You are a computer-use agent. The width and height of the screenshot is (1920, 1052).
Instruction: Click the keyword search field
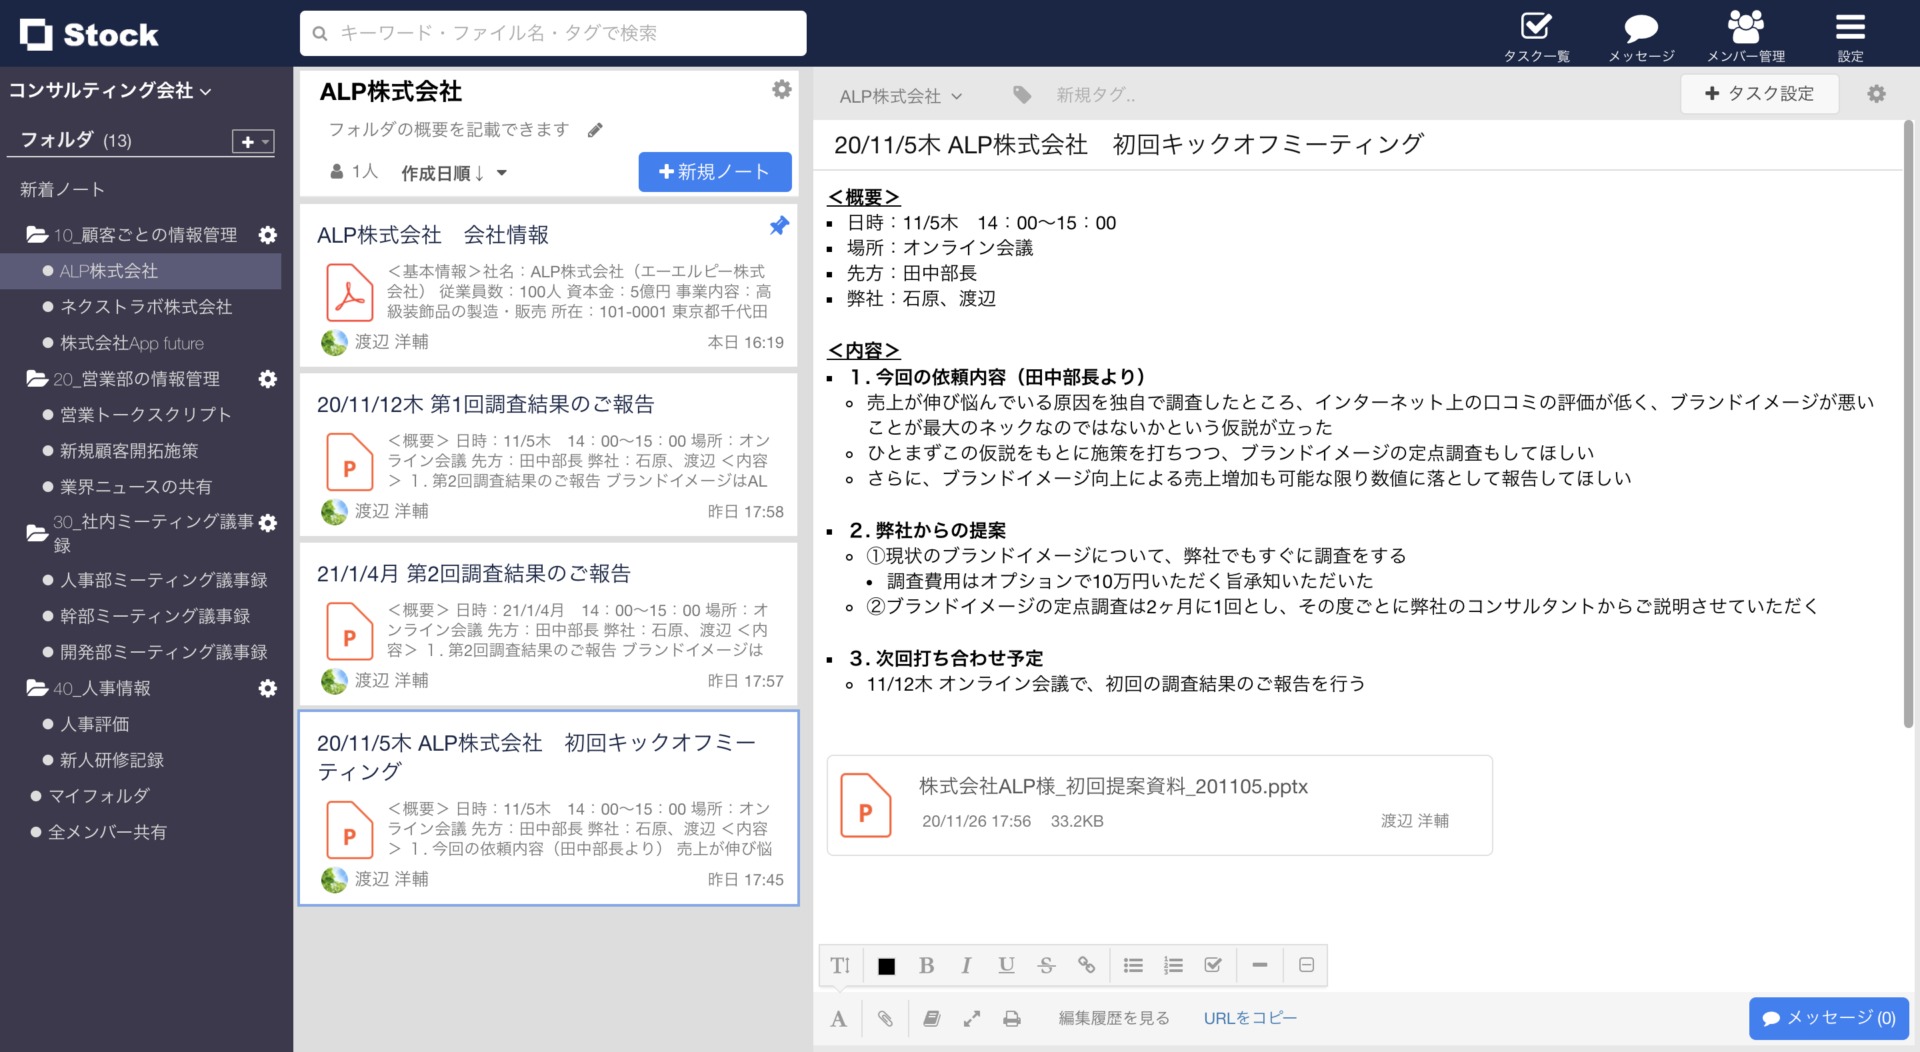click(553, 33)
